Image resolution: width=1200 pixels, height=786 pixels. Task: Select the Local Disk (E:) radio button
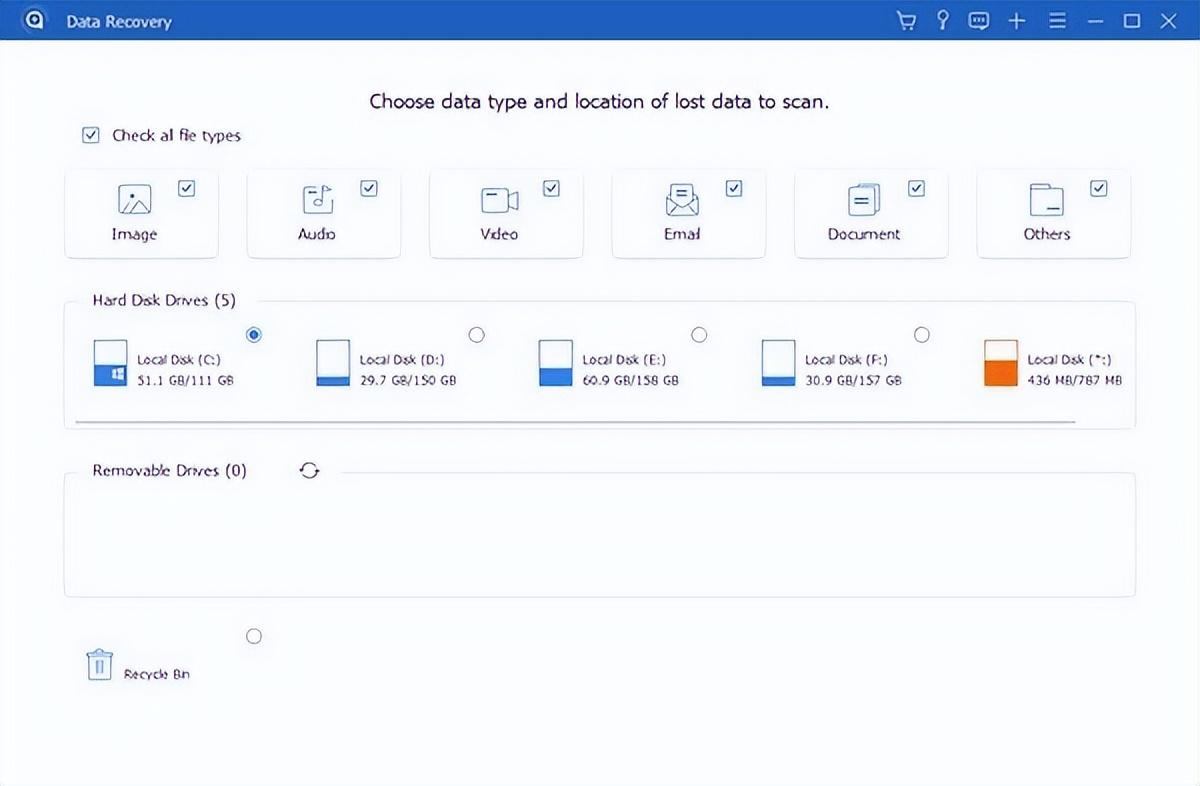click(699, 335)
